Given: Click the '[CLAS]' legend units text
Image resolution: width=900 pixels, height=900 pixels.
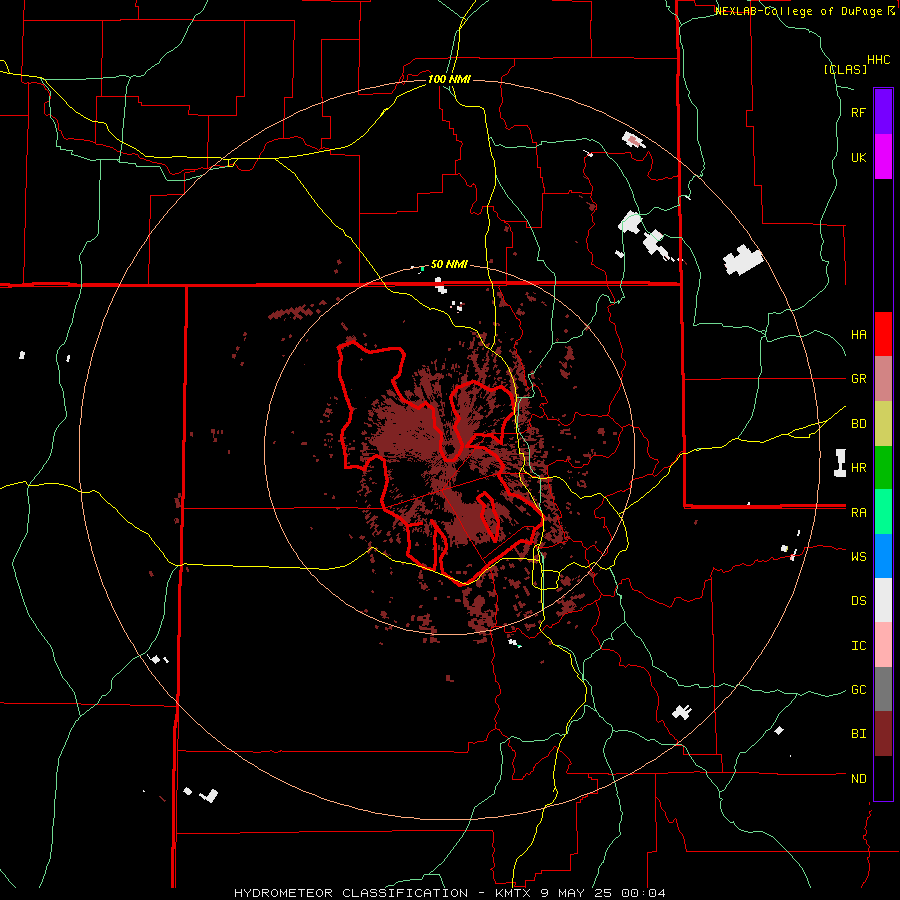Looking at the screenshot, I should pos(845,69).
